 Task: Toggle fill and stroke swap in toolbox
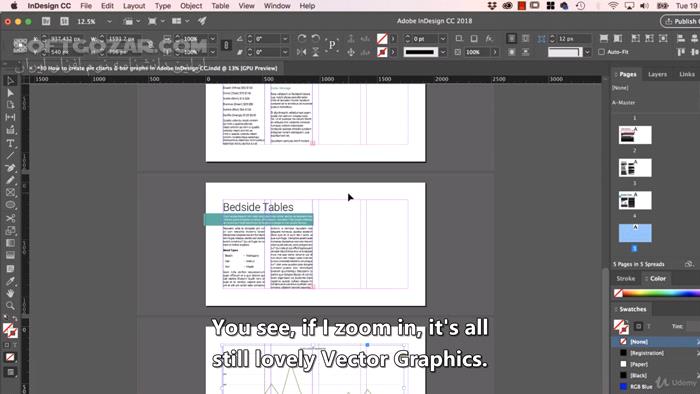[x=15, y=319]
